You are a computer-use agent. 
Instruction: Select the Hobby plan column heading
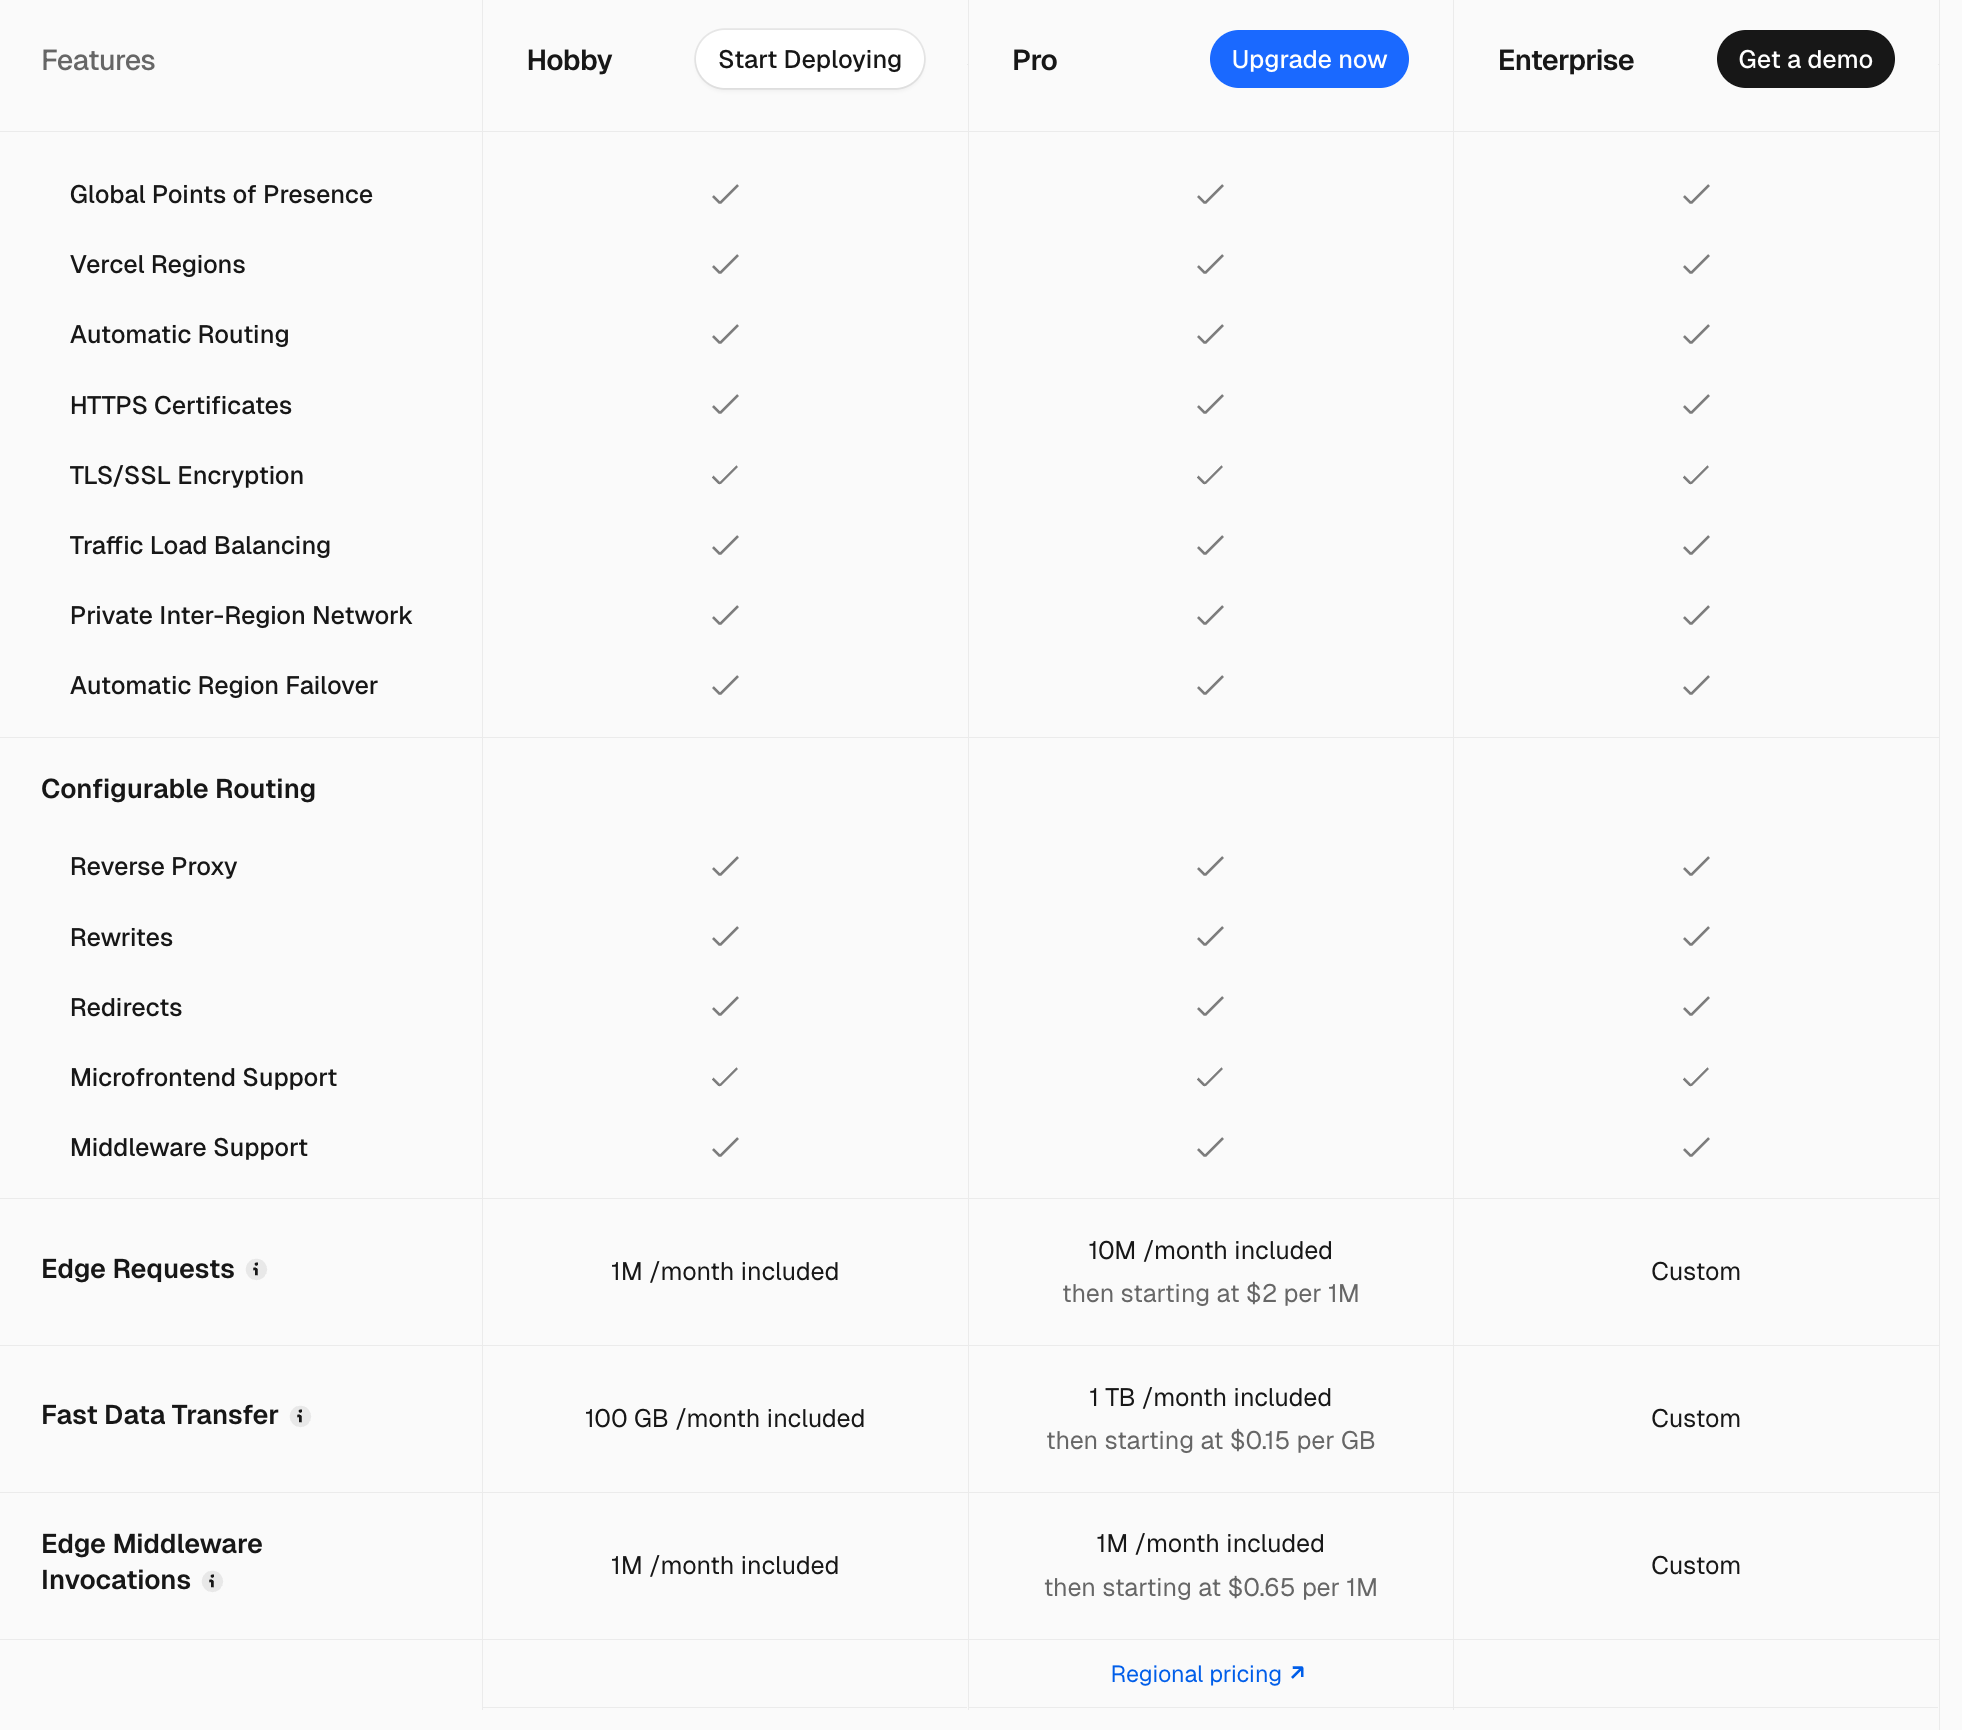569,60
